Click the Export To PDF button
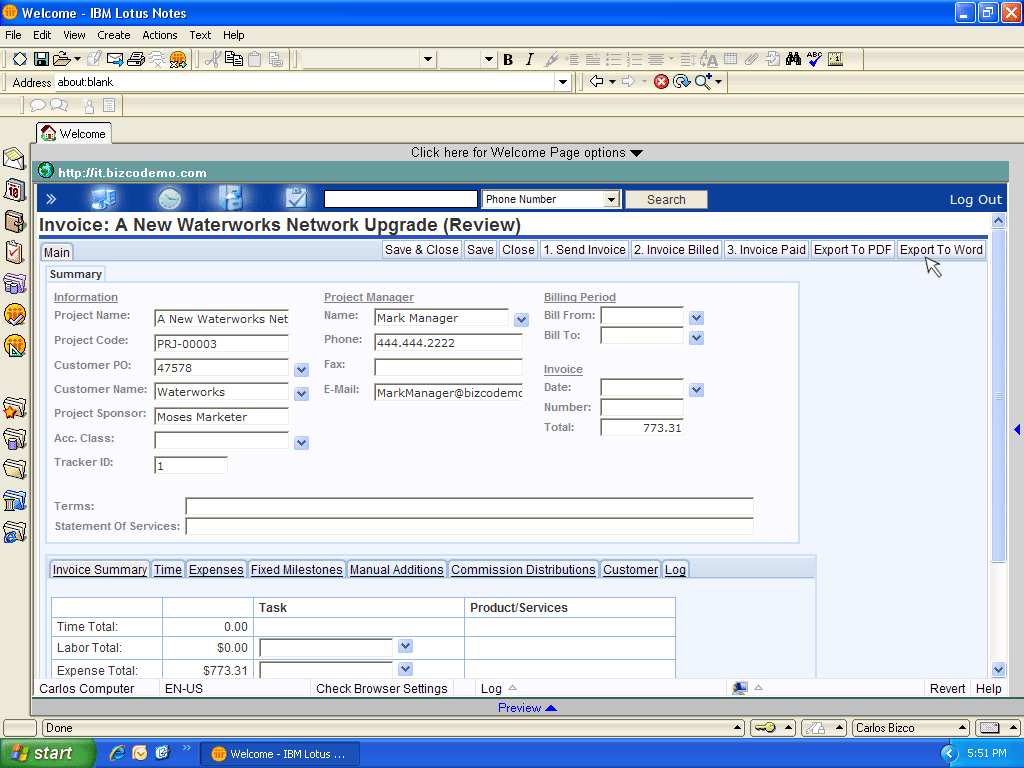This screenshot has height=768, width=1024. pyautogui.click(x=852, y=250)
